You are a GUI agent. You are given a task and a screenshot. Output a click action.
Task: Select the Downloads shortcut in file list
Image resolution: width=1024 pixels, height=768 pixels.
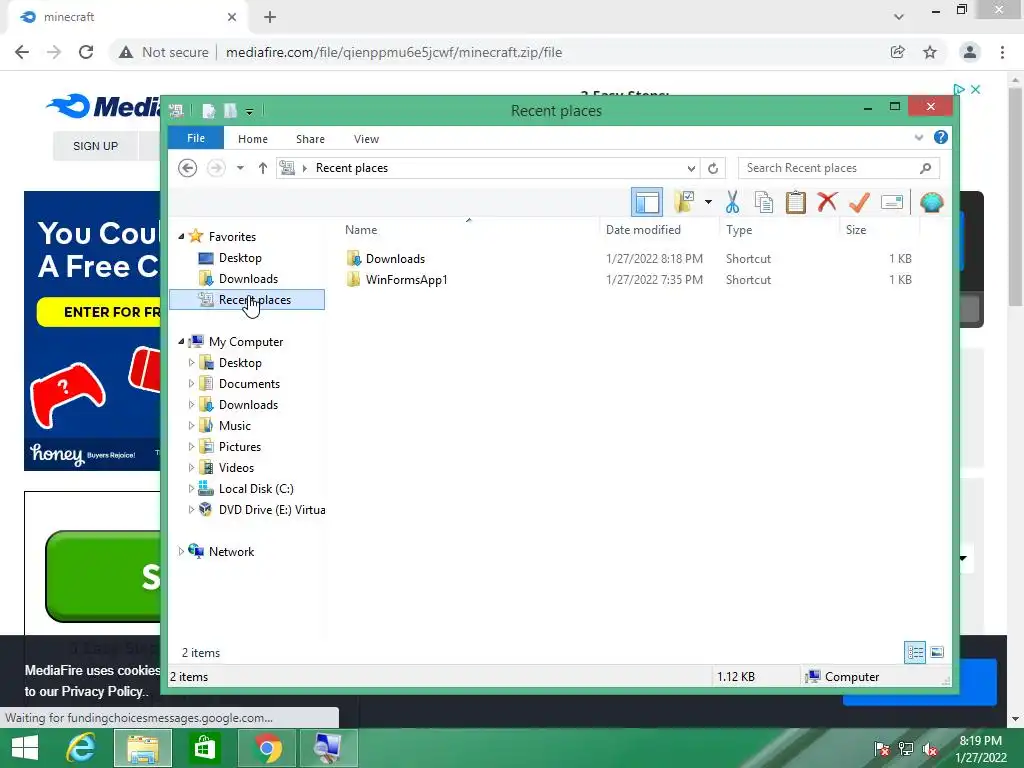pos(395,259)
